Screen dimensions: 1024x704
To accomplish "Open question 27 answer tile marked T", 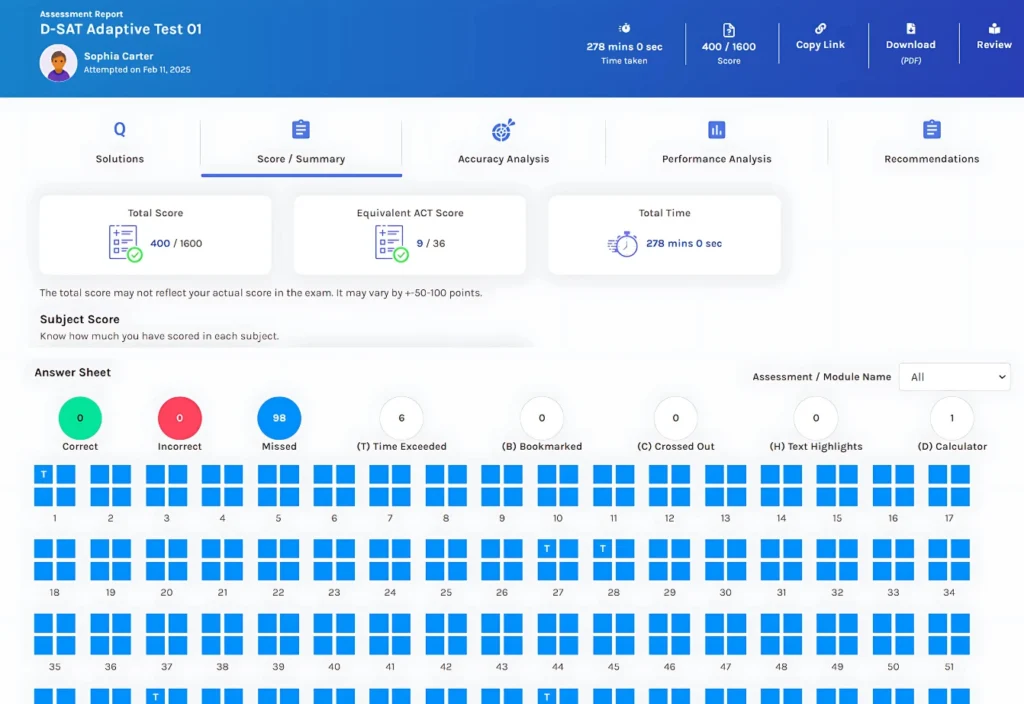I will click(547, 549).
